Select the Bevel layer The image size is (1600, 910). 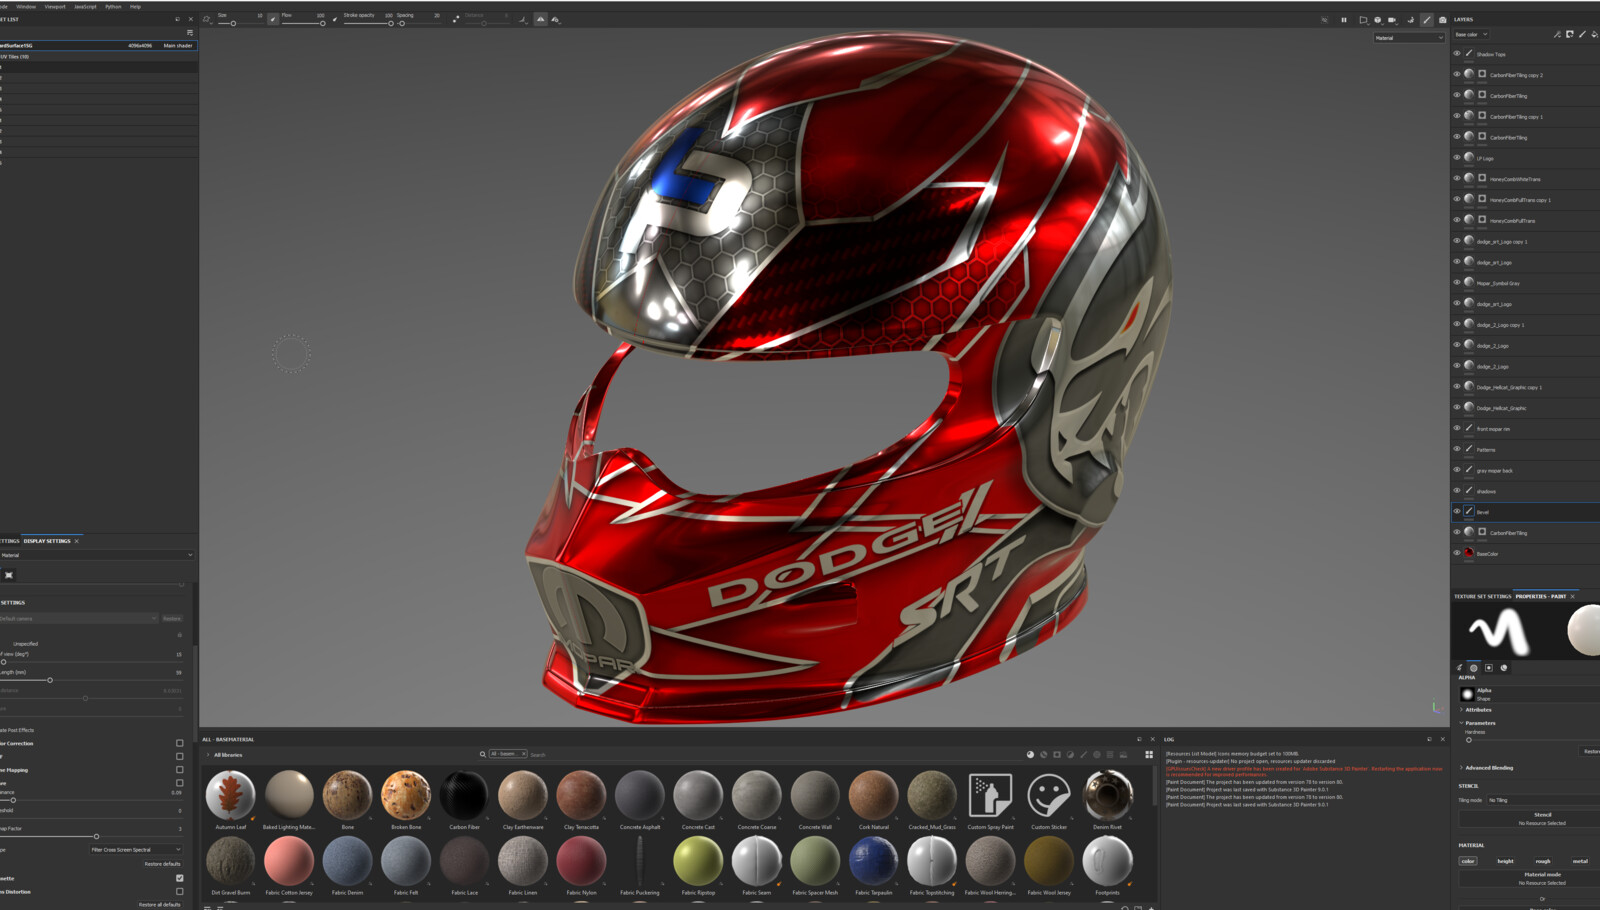[1526, 512]
